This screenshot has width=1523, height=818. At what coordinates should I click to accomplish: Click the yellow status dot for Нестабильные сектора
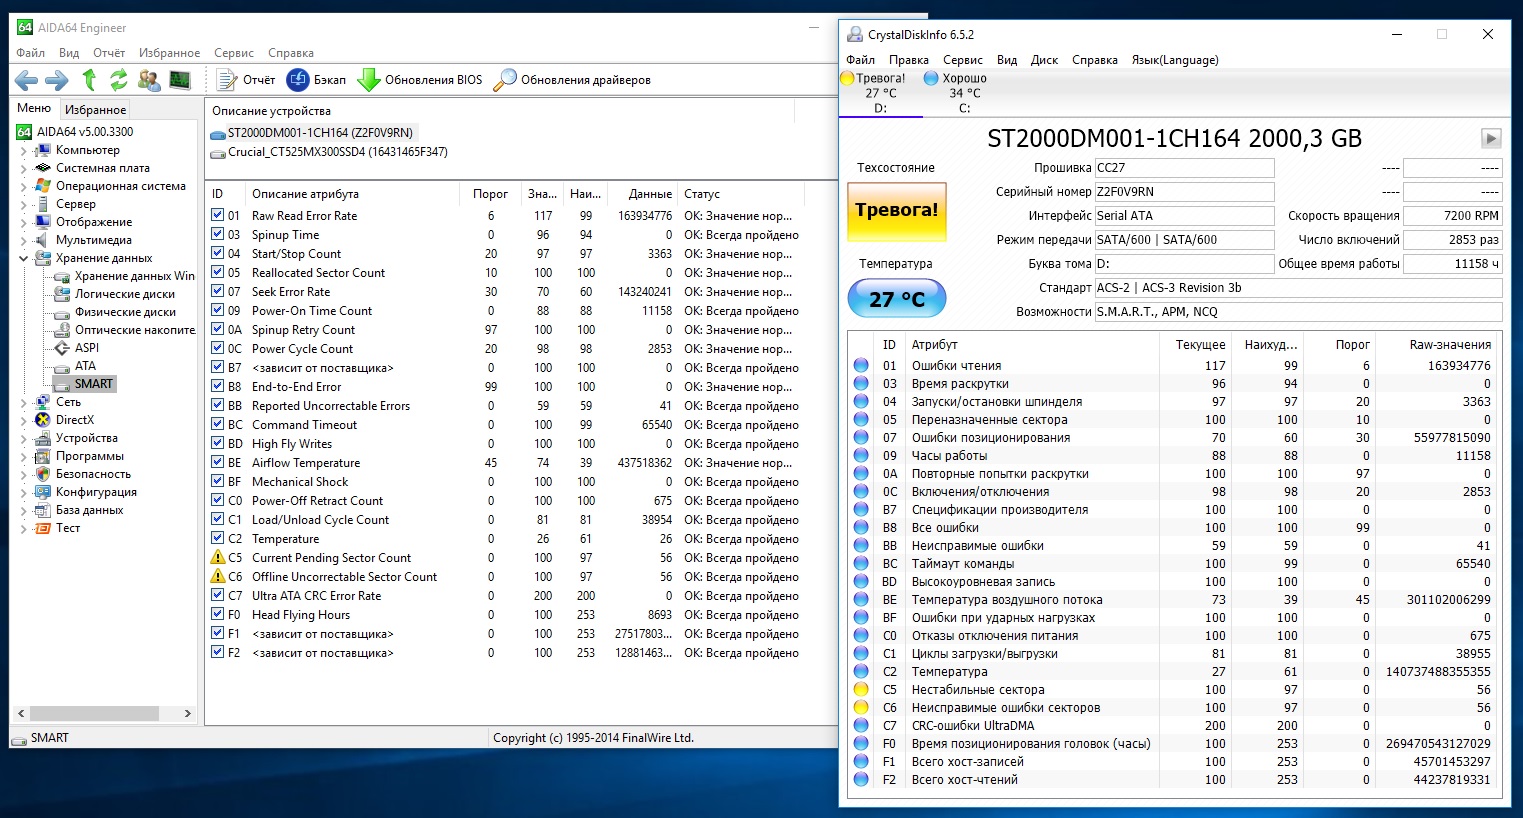coord(861,690)
